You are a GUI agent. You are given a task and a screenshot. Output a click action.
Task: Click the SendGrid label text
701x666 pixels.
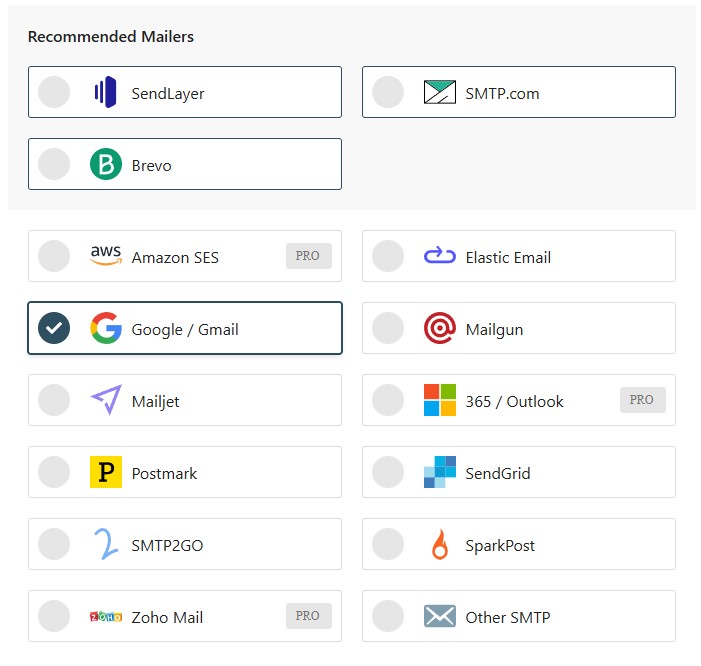(498, 474)
